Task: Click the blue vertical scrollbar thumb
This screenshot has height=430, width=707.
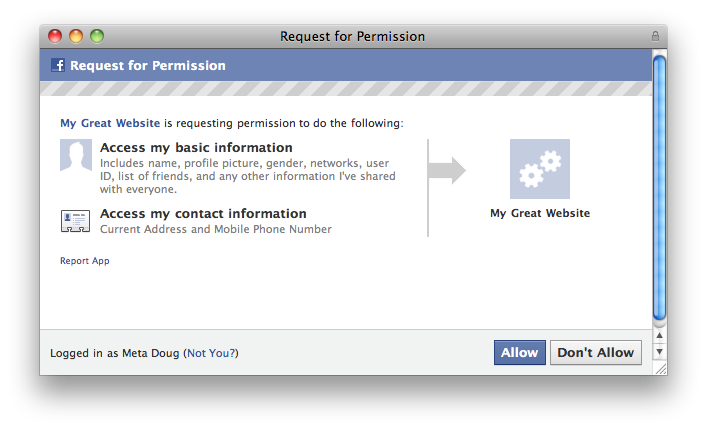Action: click(659, 187)
